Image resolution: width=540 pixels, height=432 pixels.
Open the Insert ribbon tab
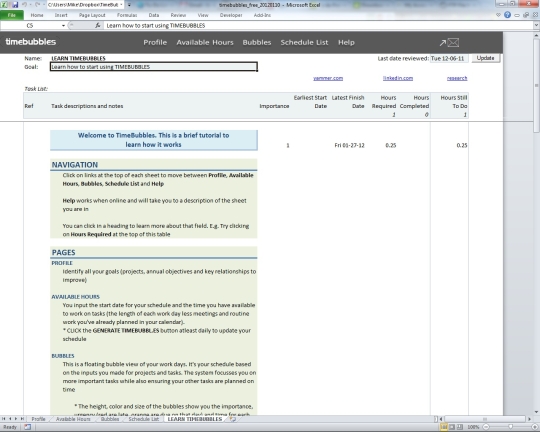coord(61,15)
